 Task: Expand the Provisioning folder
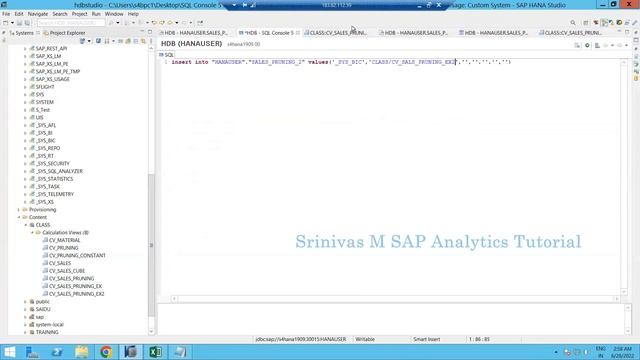pyautogui.click(x=19, y=210)
